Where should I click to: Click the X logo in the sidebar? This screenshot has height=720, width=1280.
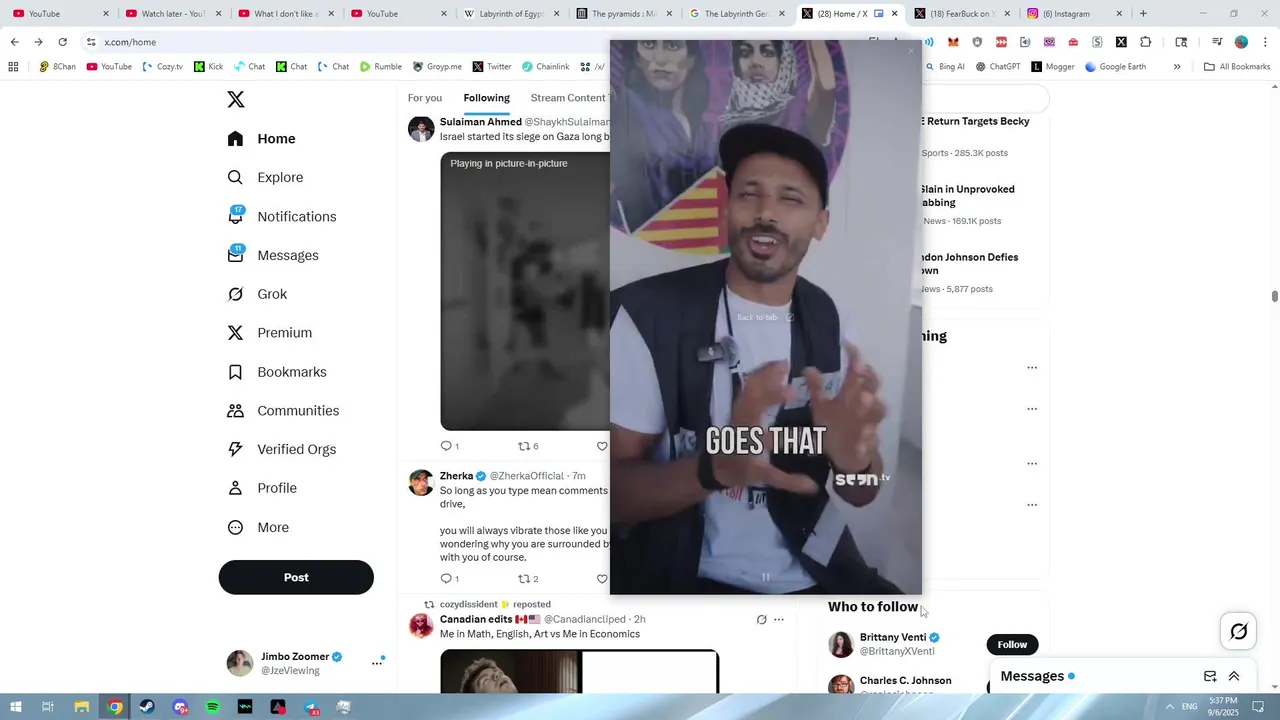coord(236,99)
